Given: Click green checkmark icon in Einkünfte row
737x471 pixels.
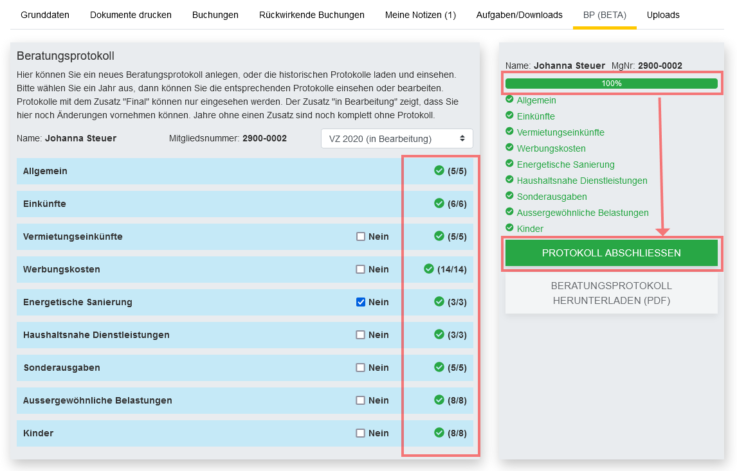Looking at the screenshot, I should pos(439,203).
